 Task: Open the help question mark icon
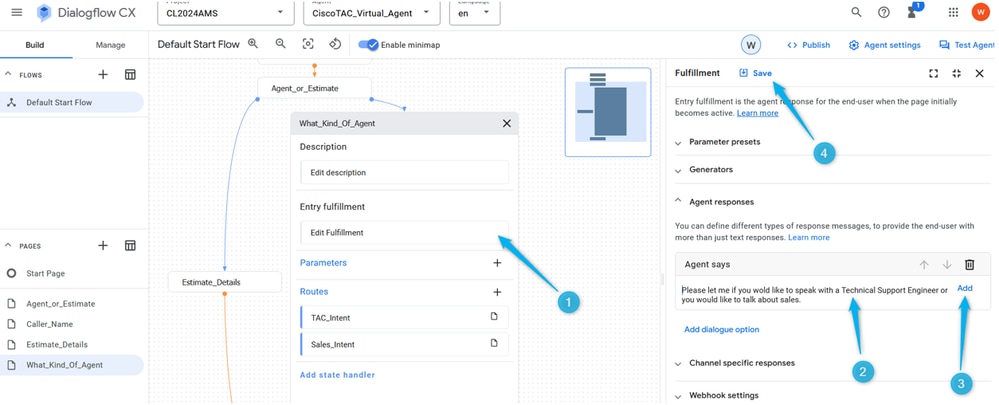point(884,12)
